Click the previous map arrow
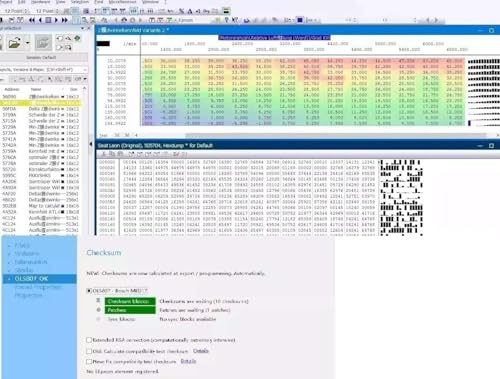Screen dimensions: 500x379 click(40, 20)
